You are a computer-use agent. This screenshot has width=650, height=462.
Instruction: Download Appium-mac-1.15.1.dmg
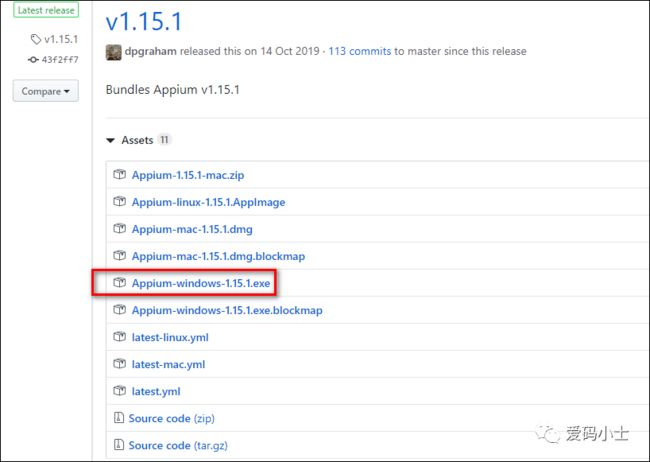[192, 229]
